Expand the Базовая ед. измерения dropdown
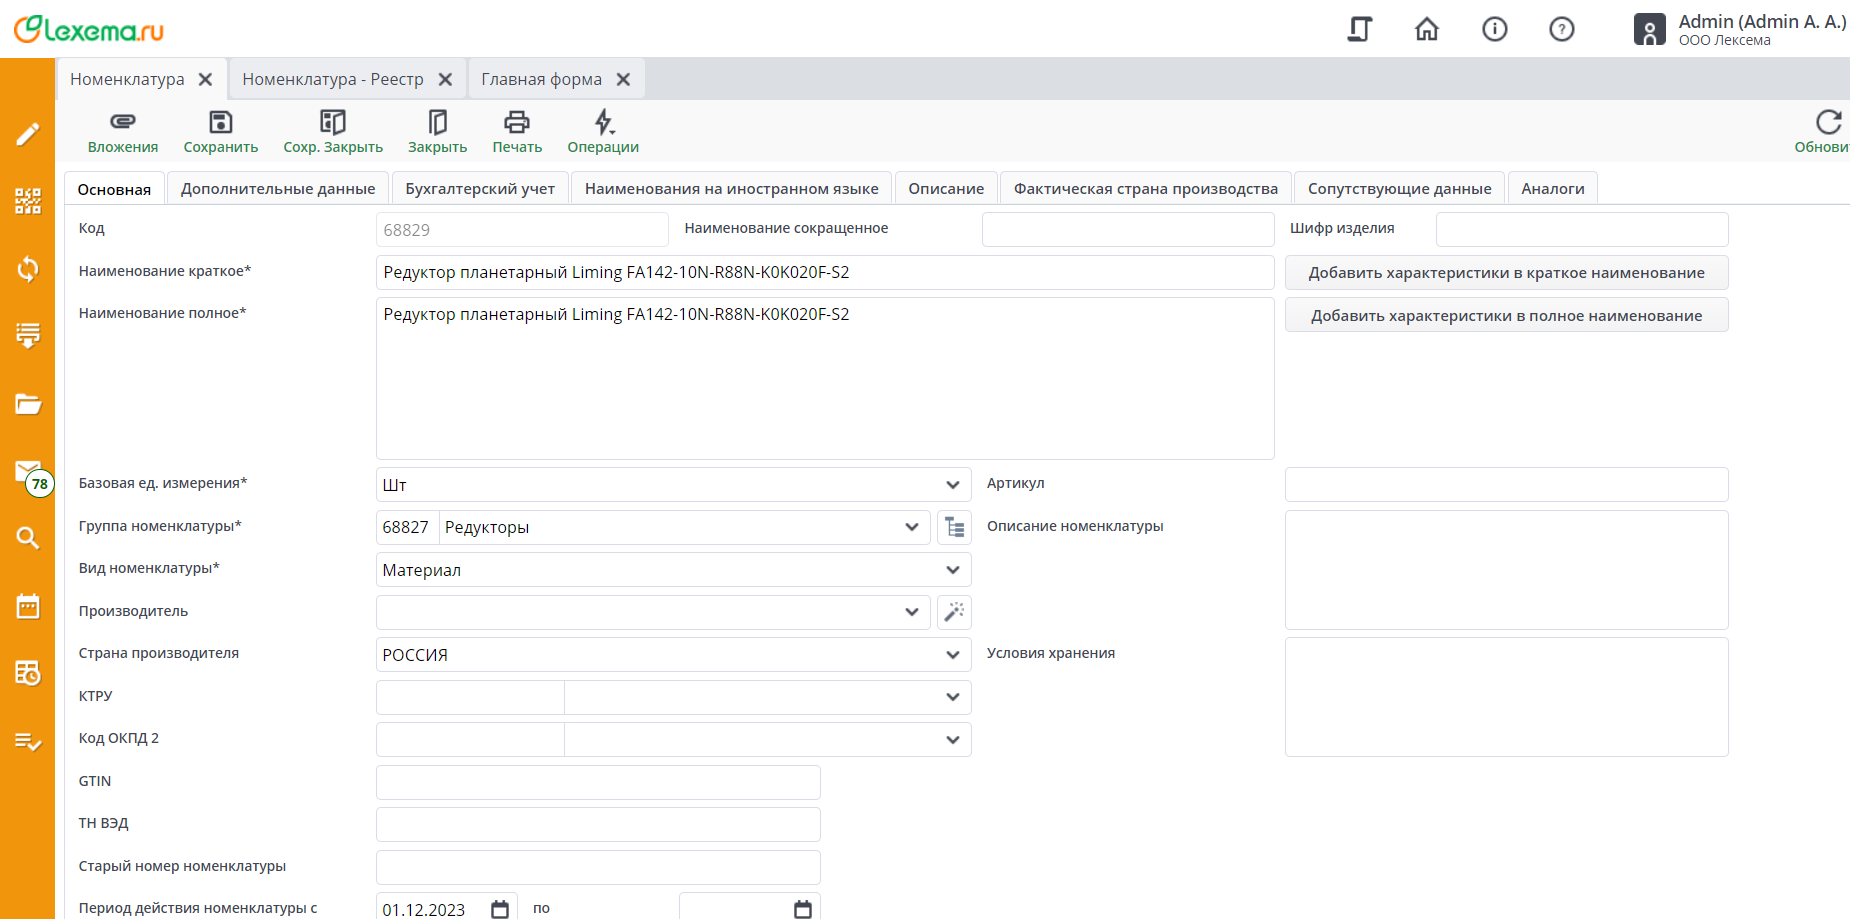The width and height of the screenshot is (1850, 919). coord(952,485)
